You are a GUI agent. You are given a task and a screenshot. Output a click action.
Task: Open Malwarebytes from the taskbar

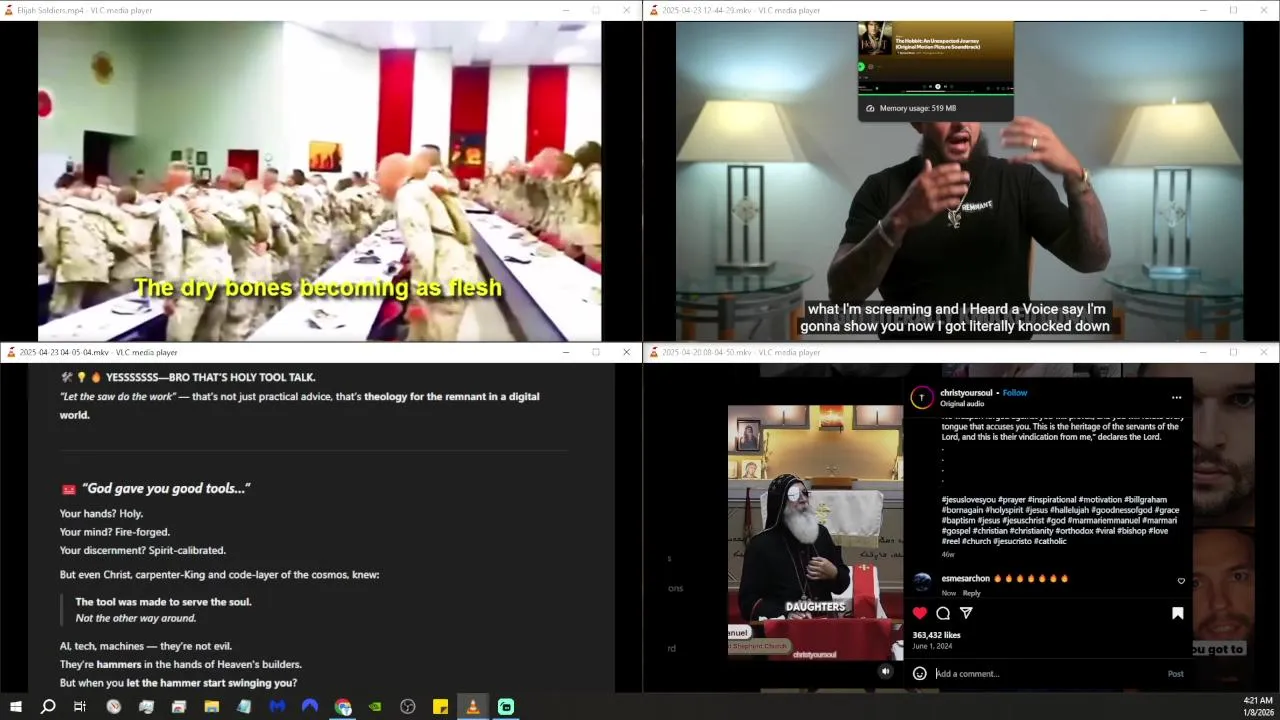pyautogui.click(x=277, y=707)
